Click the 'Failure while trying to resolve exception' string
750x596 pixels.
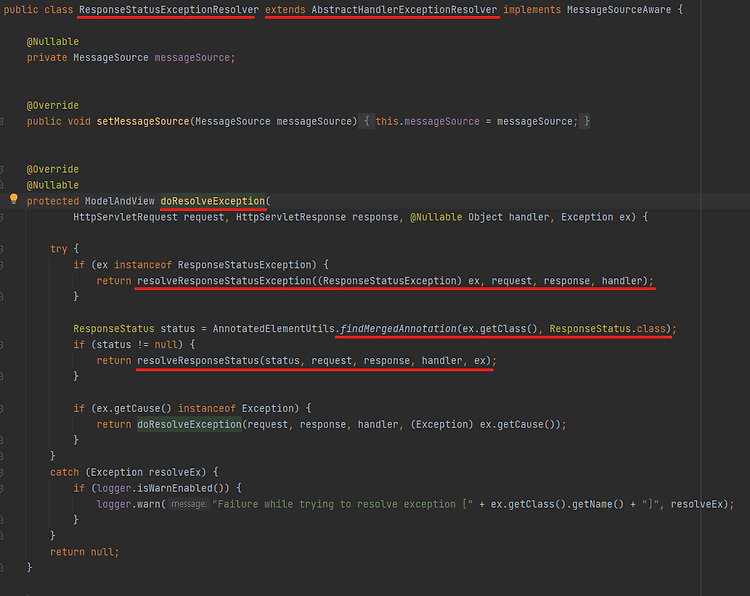tap(342, 504)
